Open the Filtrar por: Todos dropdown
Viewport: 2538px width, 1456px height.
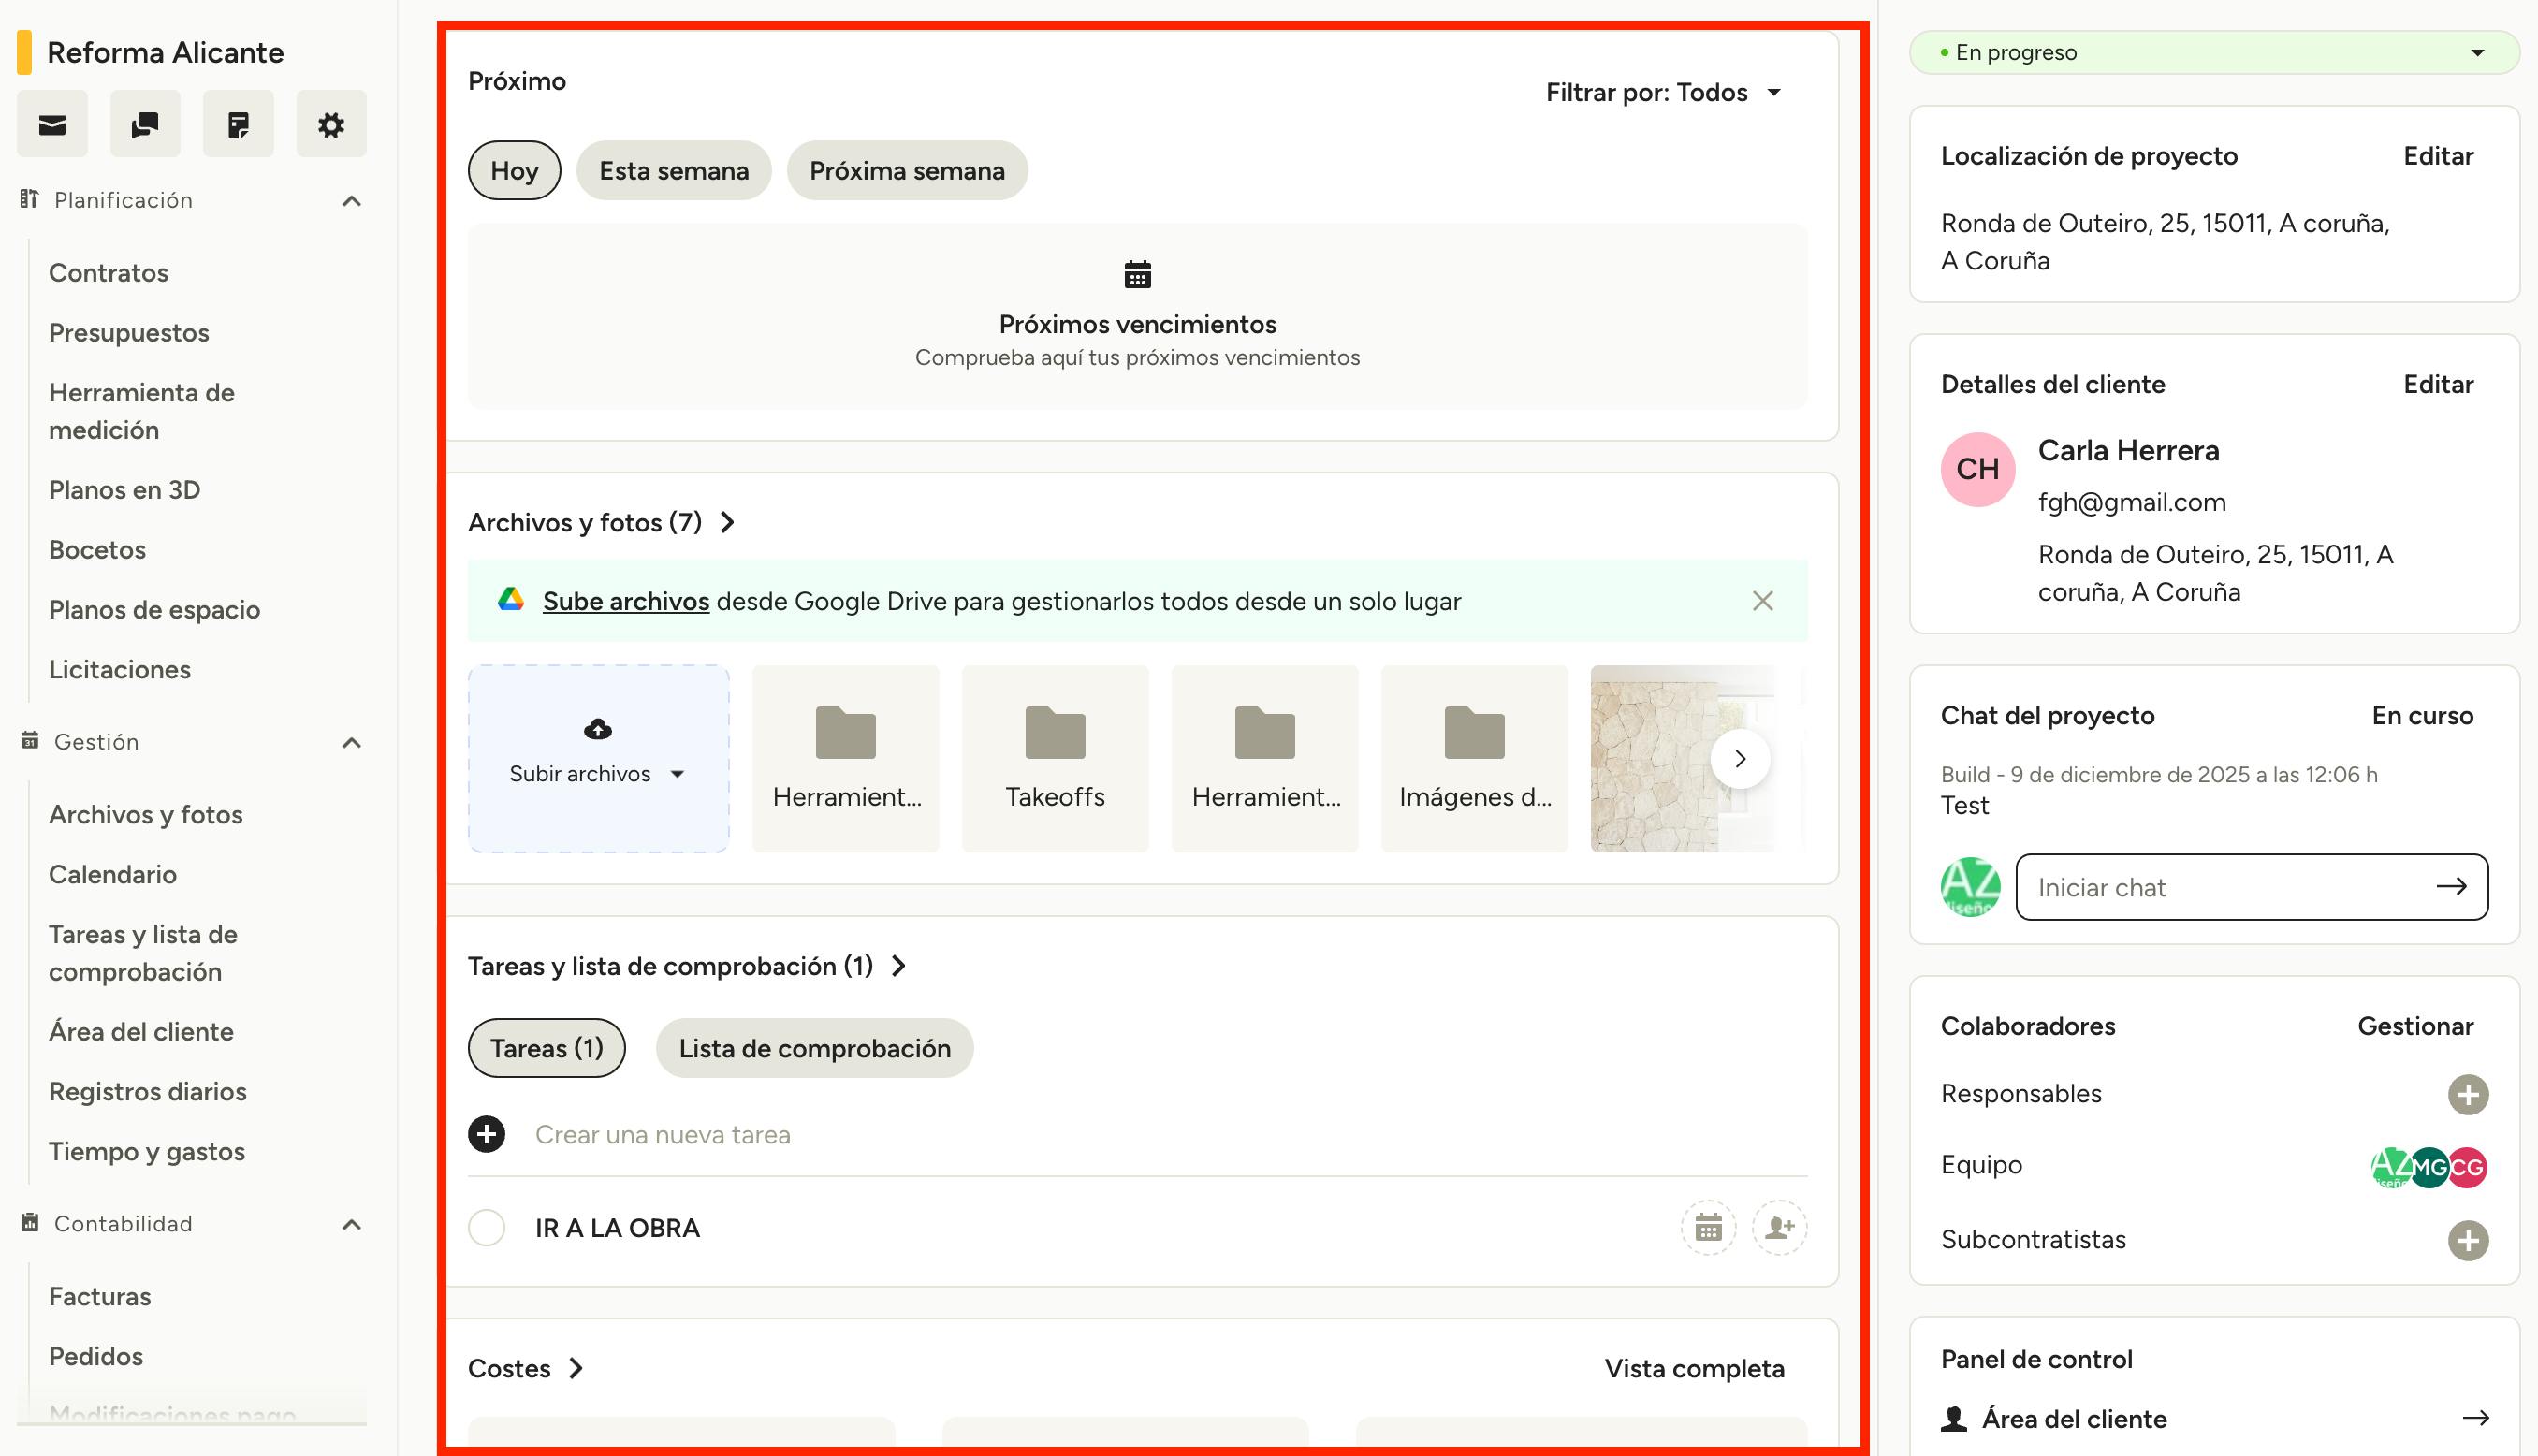point(1663,92)
